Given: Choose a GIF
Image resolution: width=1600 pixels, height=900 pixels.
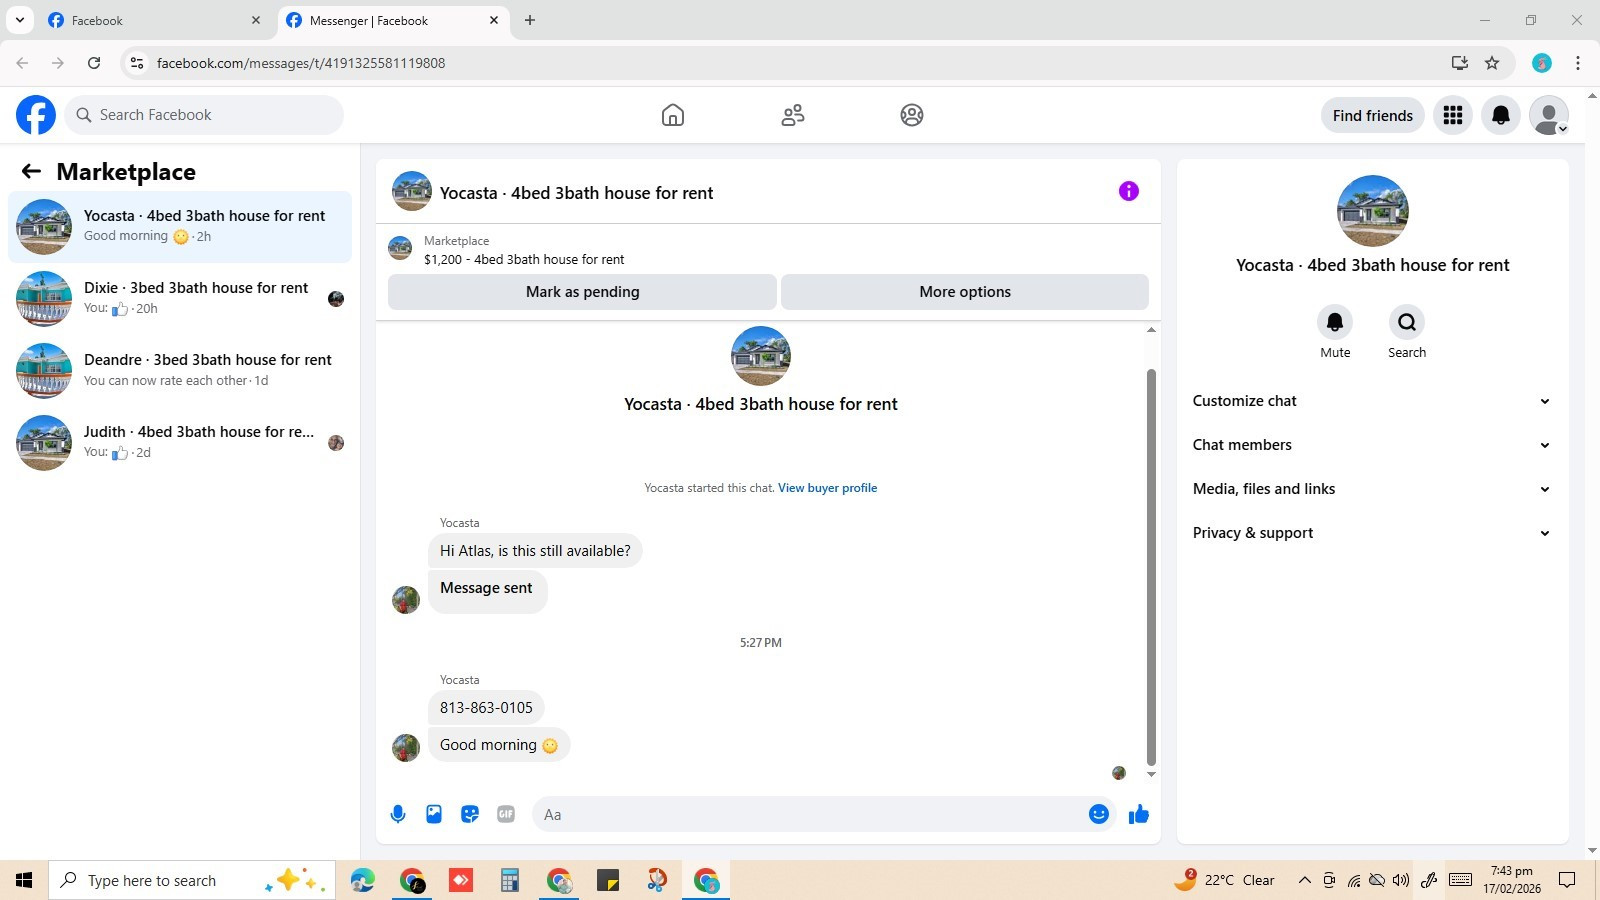Looking at the screenshot, I should tap(506, 814).
